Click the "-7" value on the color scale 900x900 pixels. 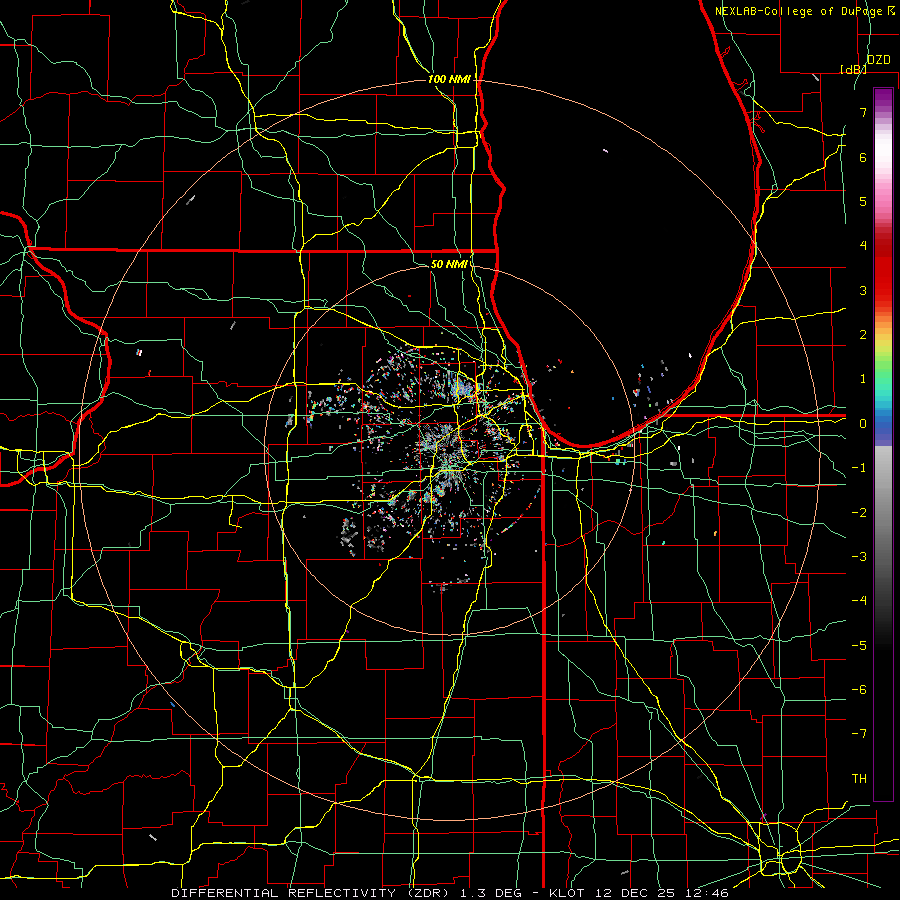pyautogui.click(x=859, y=734)
